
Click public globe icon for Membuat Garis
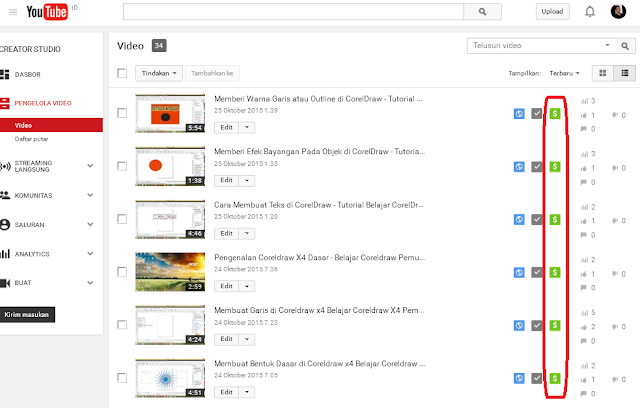pyautogui.click(x=519, y=325)
